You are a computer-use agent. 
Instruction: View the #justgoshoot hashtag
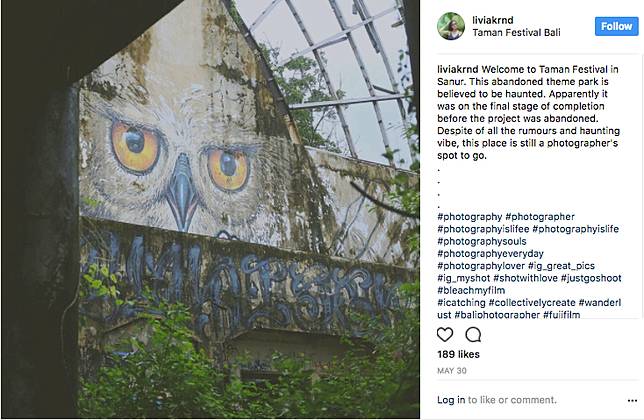click(x=593, y=277)
